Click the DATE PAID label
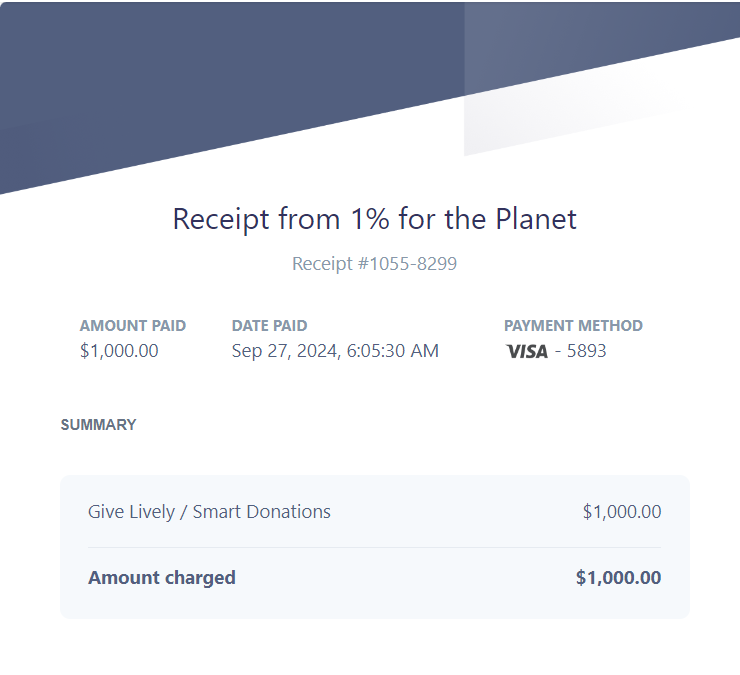740x675 pixels. coord(269,326)
